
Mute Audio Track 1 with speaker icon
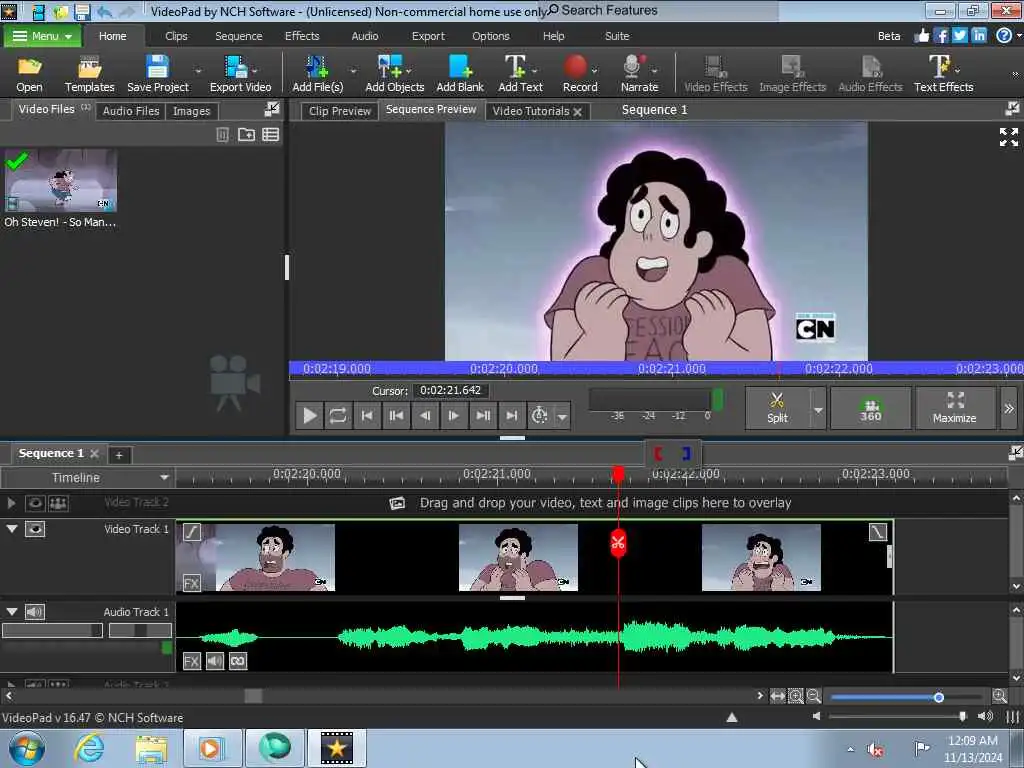click(x=35, y=612)
